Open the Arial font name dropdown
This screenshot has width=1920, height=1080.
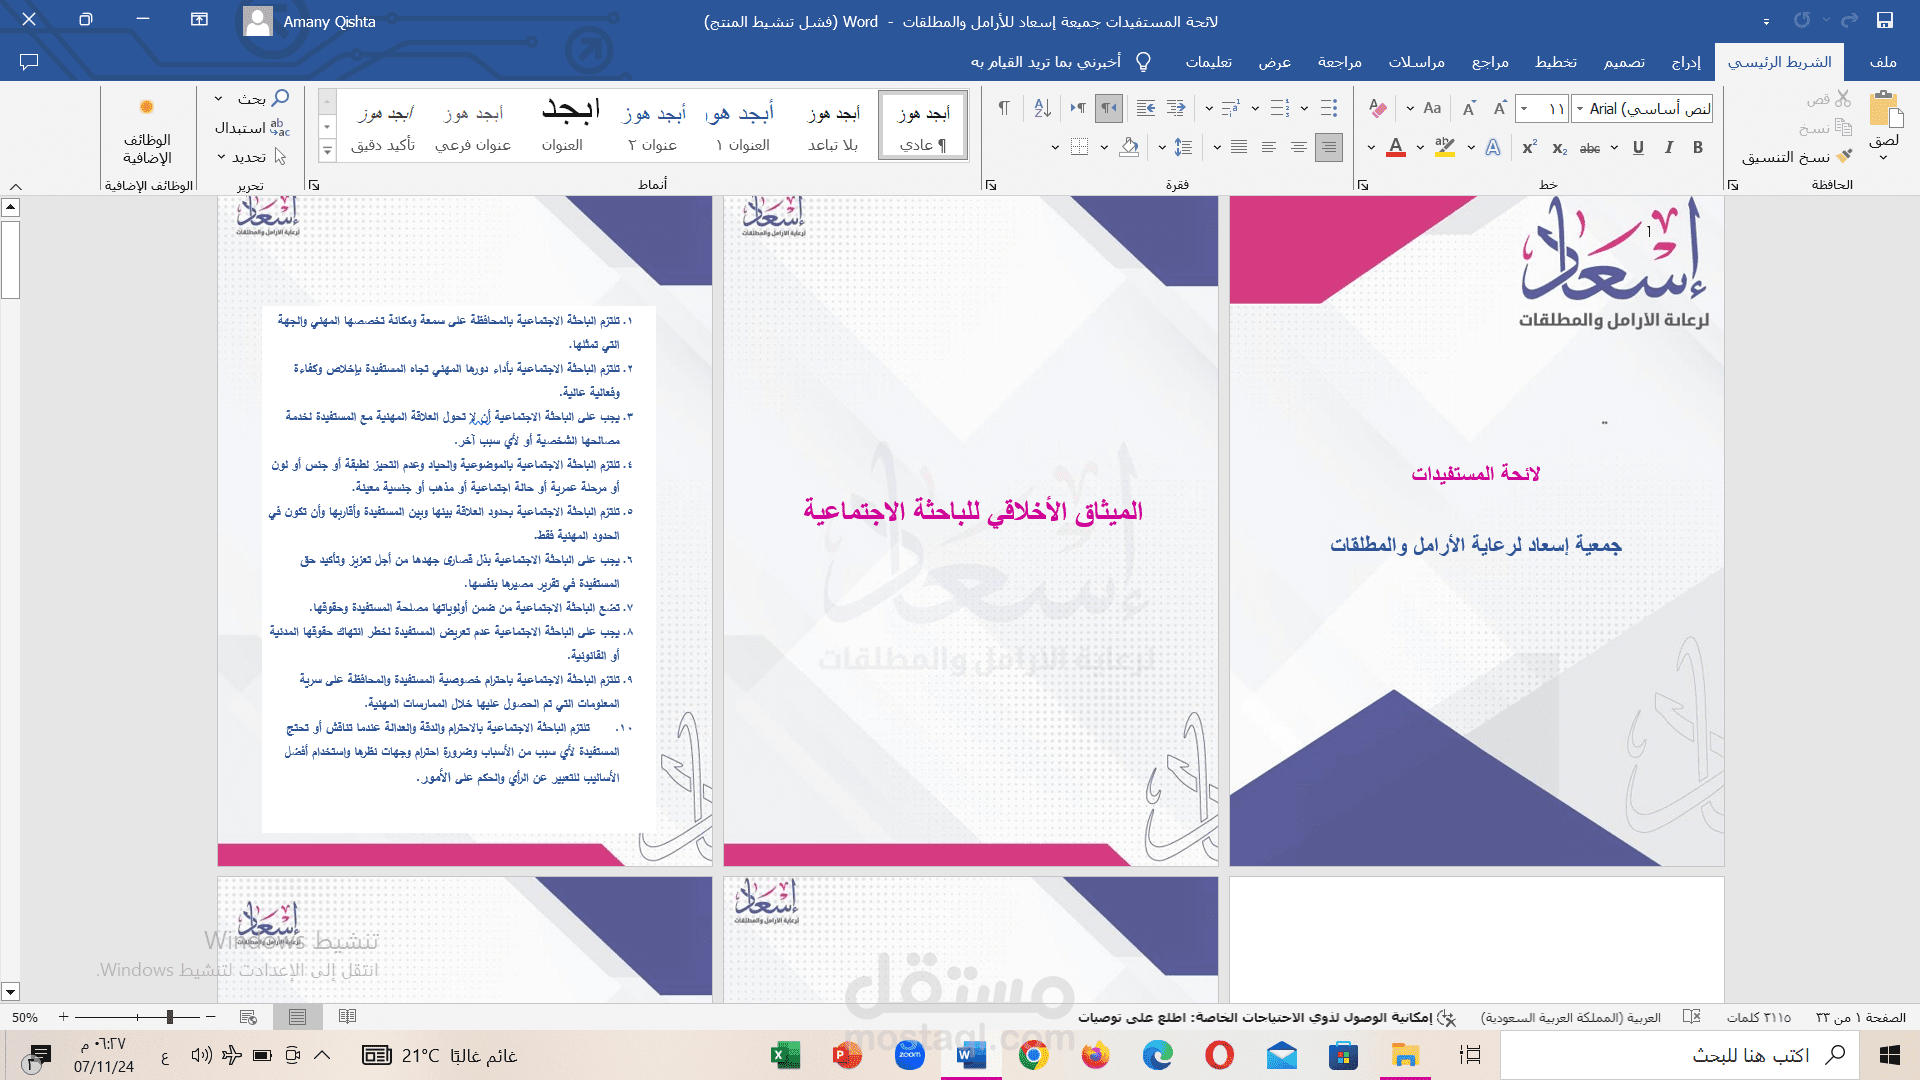1579,108
